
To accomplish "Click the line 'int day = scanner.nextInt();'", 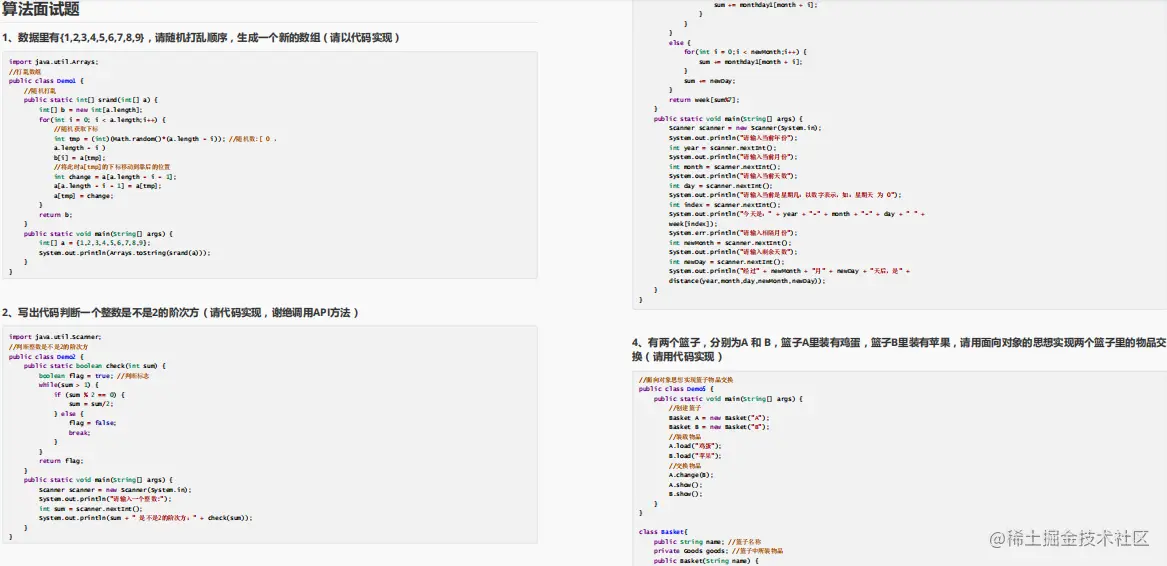I will (720, 185).
